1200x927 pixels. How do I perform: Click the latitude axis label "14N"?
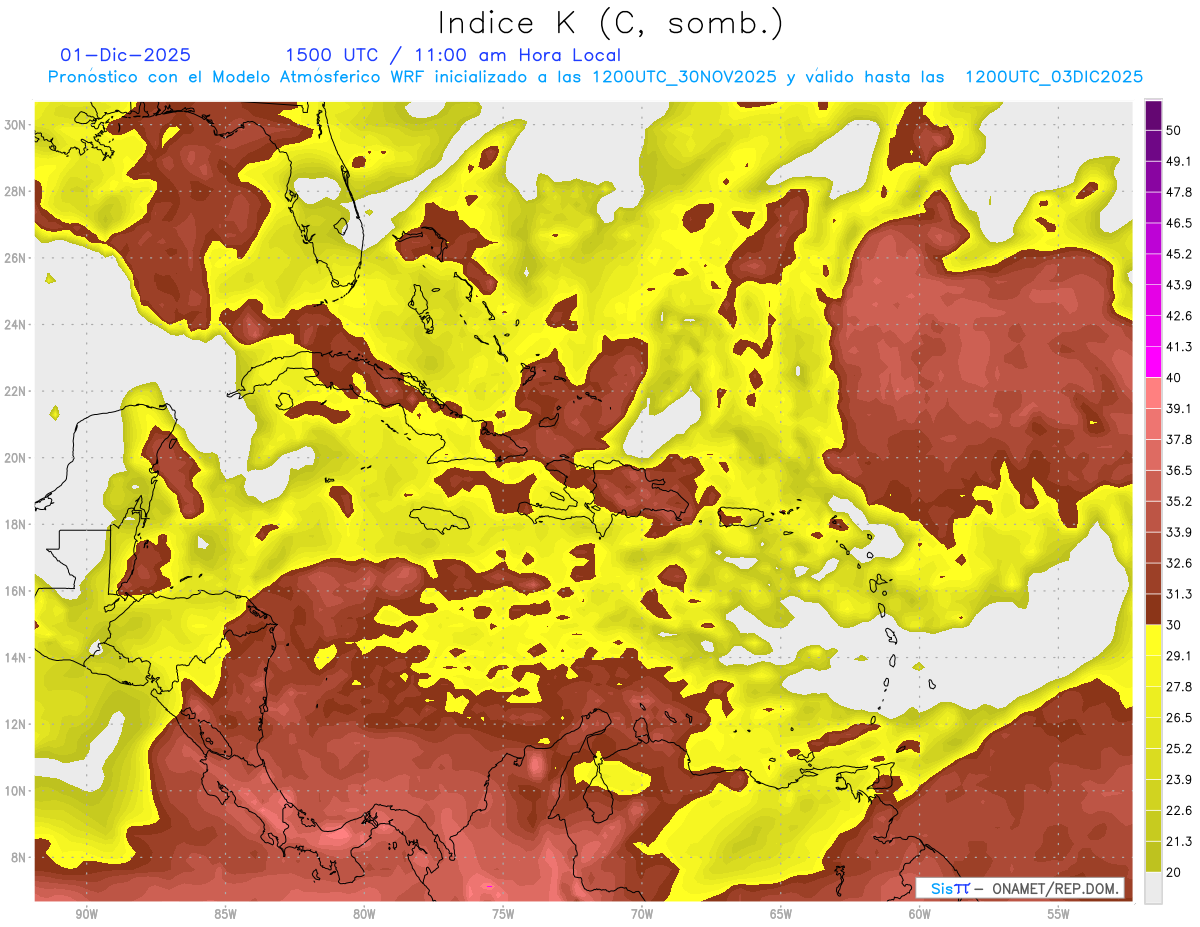(x=16, y=658)
